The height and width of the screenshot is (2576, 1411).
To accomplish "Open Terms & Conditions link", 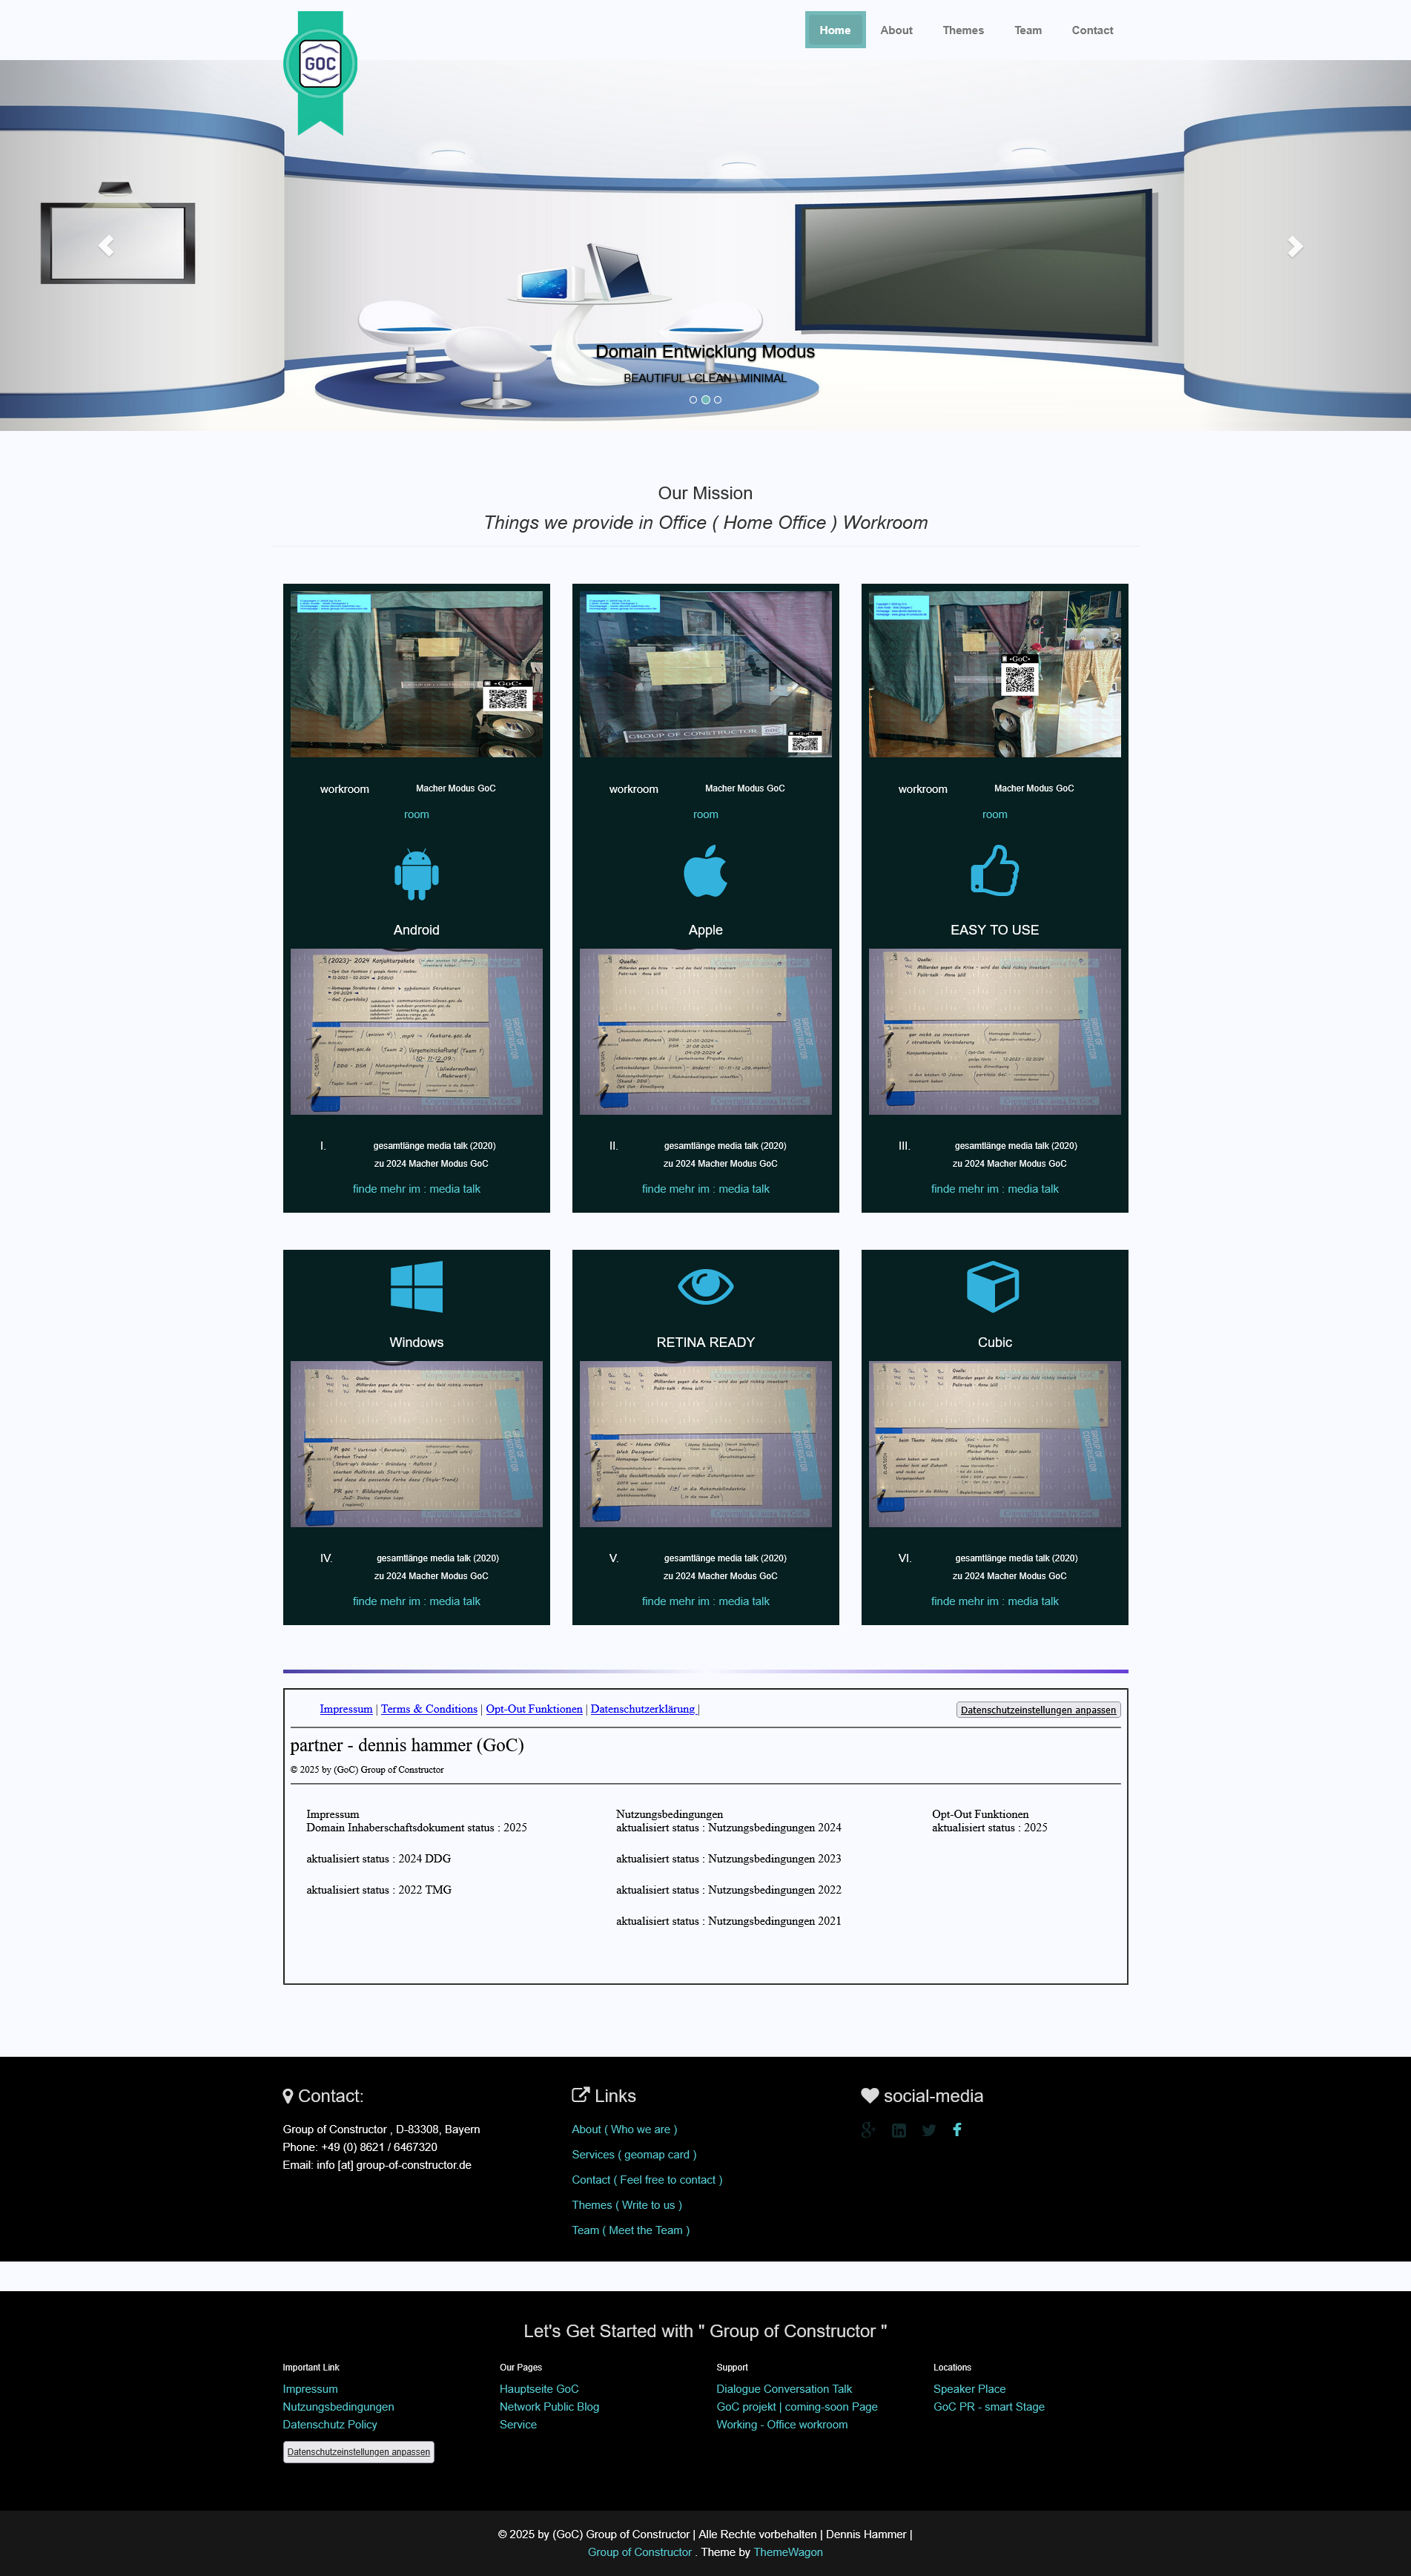I will [x=429, y=1708].
